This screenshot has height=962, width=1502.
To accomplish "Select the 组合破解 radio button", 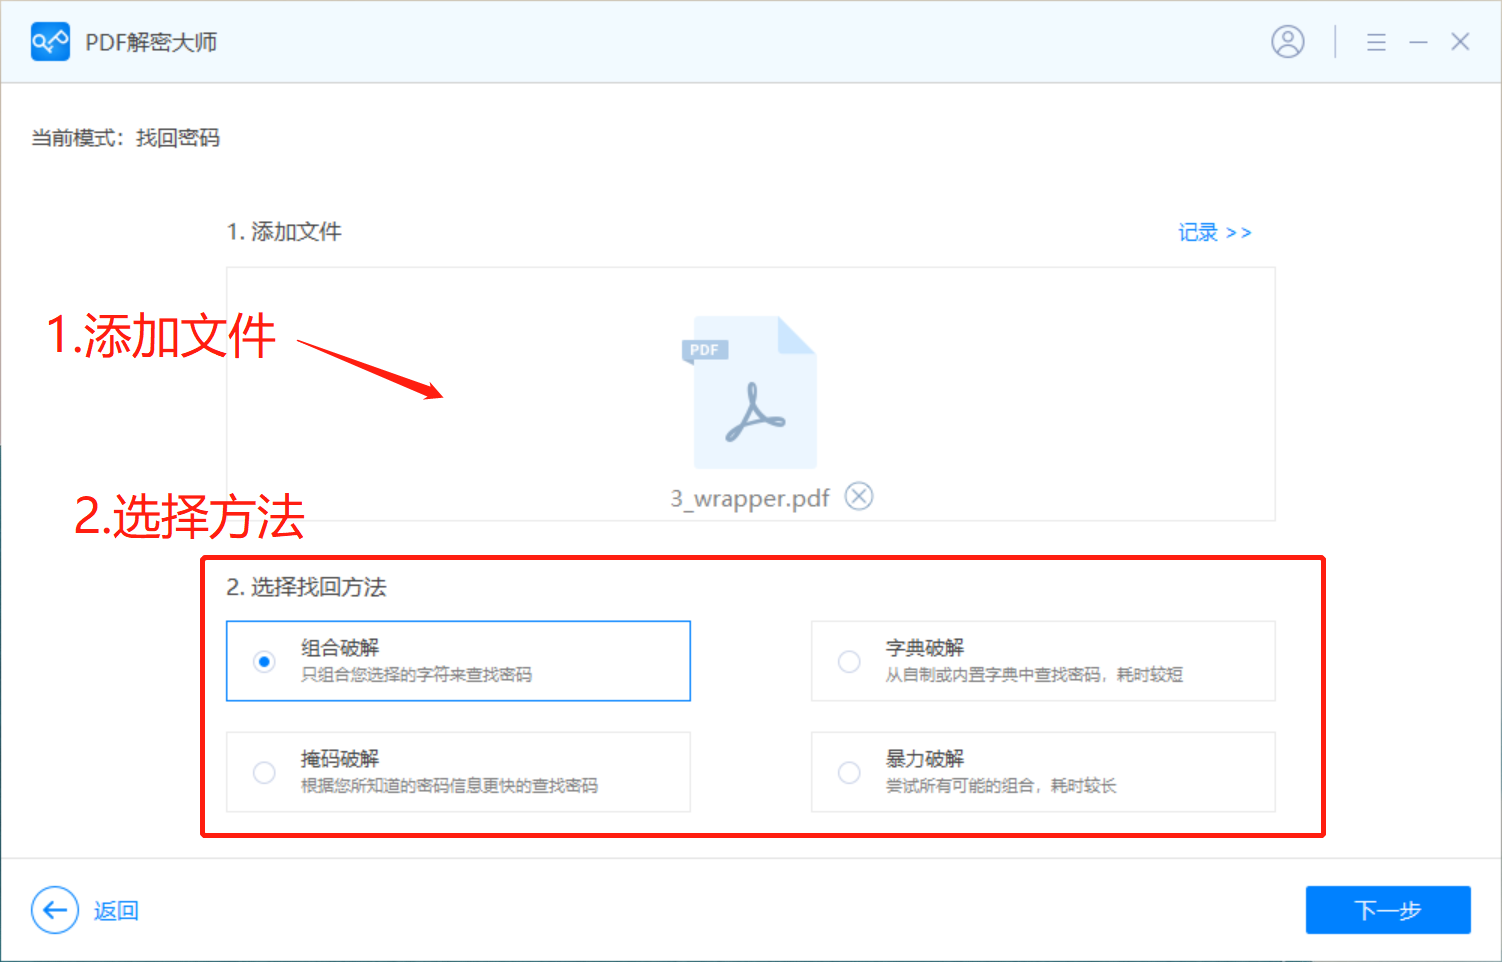I will coord(263,661).
